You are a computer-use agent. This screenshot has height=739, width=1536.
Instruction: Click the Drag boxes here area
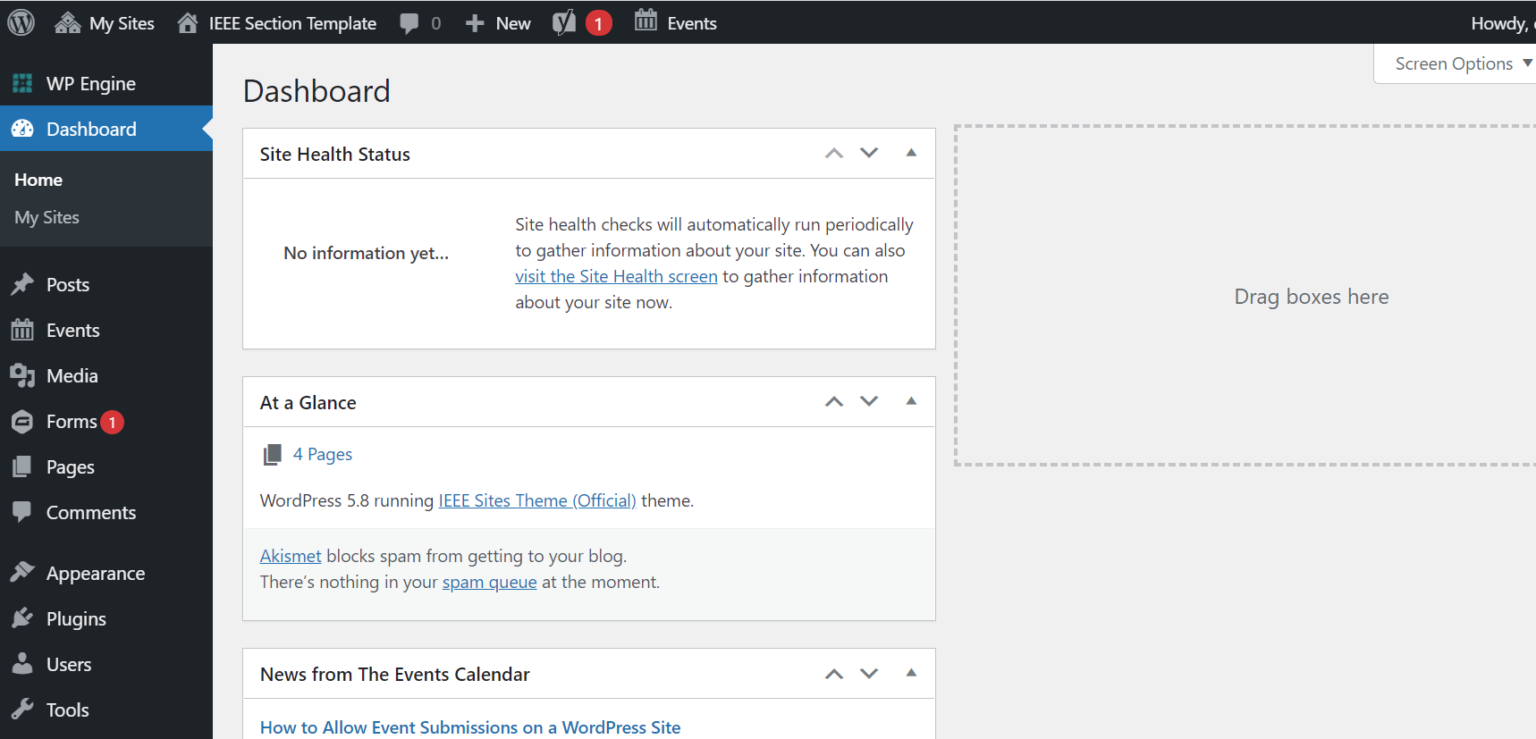click(1311, 296)
